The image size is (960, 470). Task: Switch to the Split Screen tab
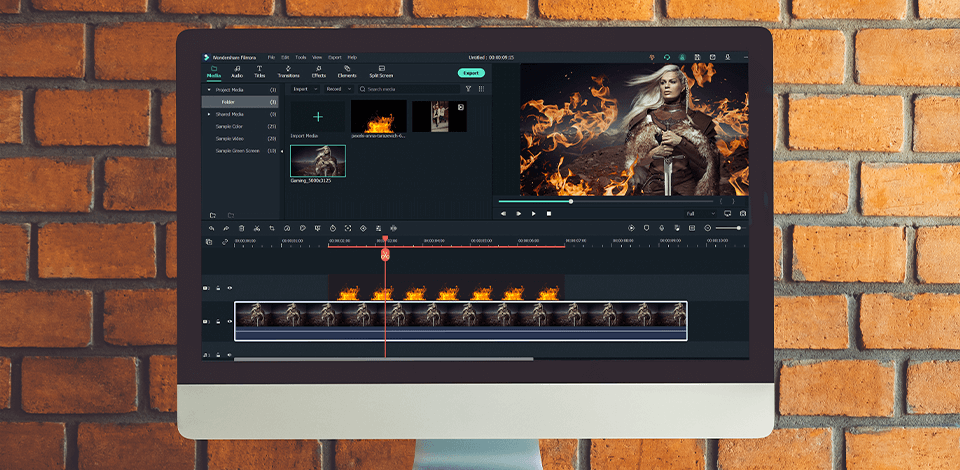pyautogui.click(x=381, y=72)
